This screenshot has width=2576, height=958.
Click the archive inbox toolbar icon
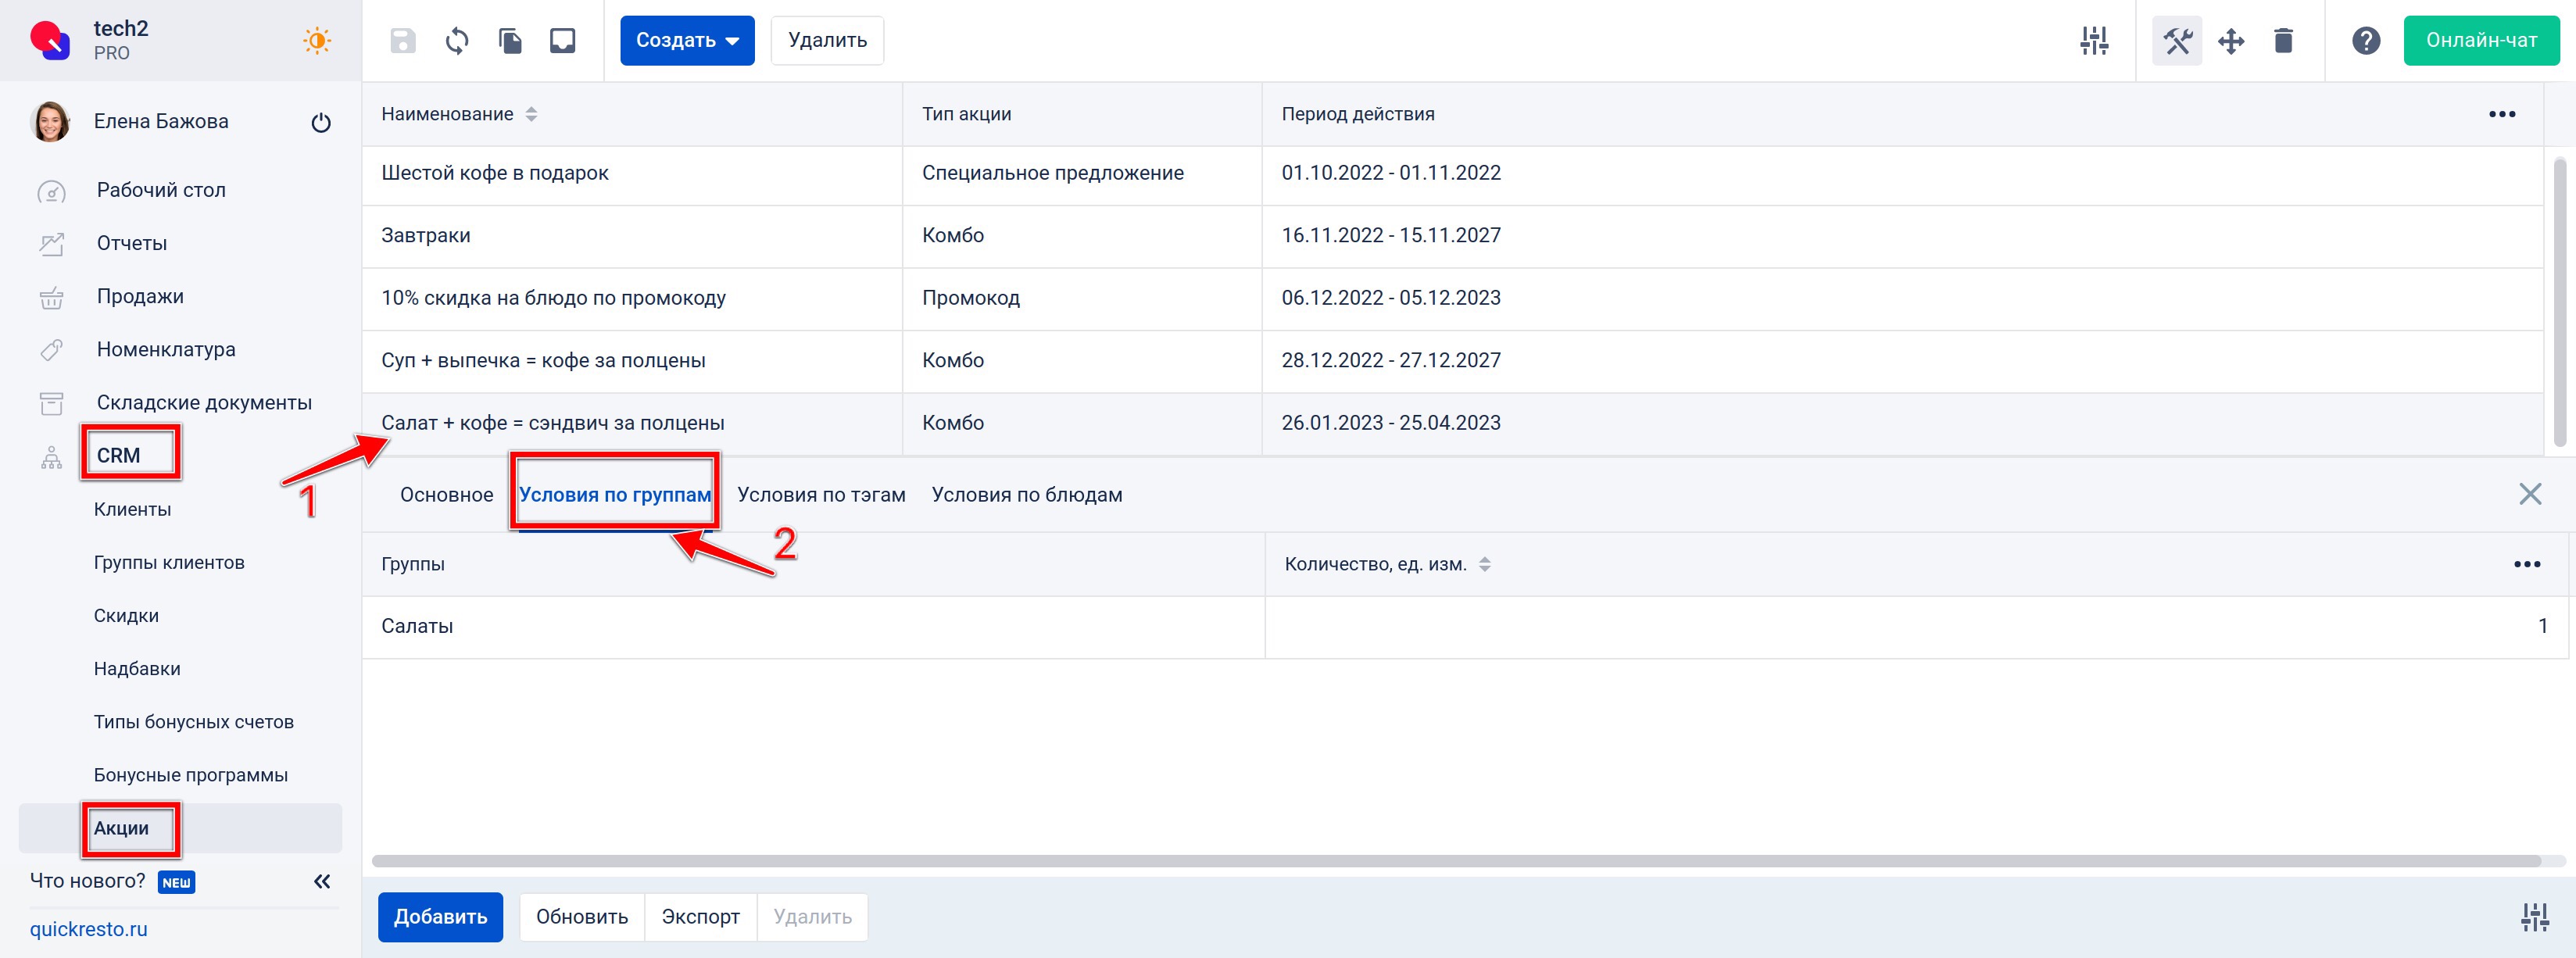[x=563, y=41]
